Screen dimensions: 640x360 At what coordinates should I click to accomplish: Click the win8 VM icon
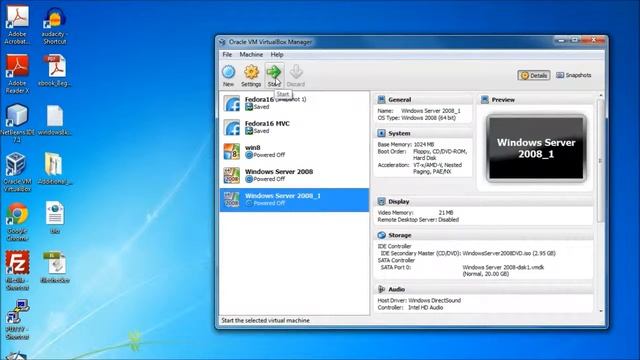[232, 151]
